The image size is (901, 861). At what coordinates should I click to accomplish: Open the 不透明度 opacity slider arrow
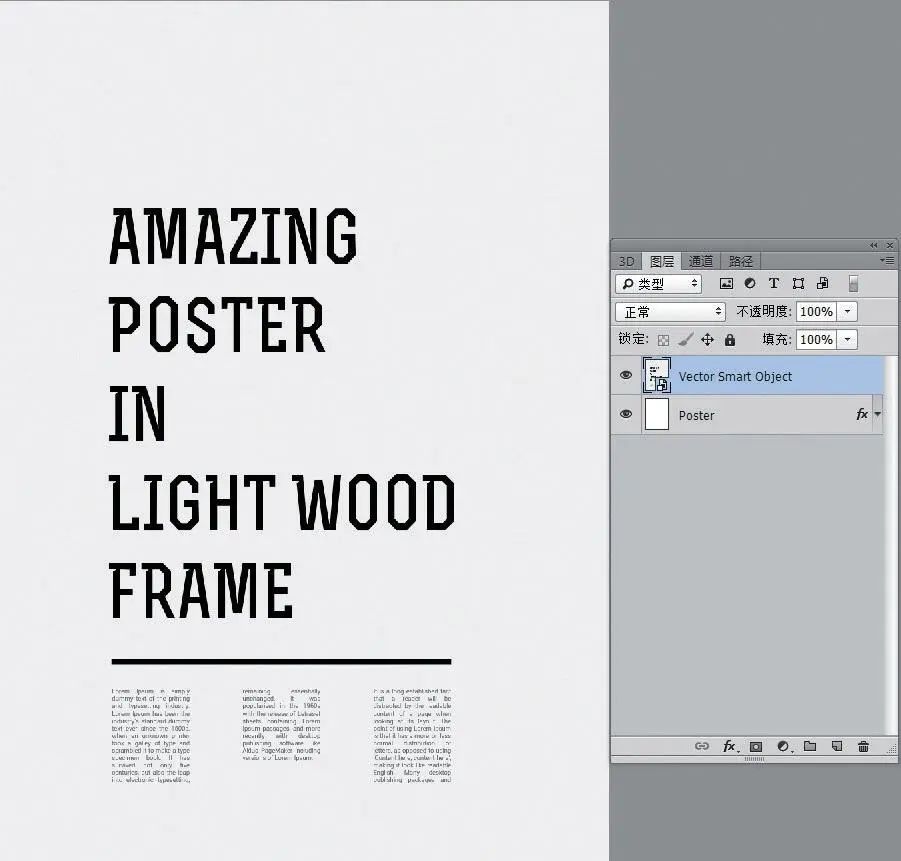847,312
